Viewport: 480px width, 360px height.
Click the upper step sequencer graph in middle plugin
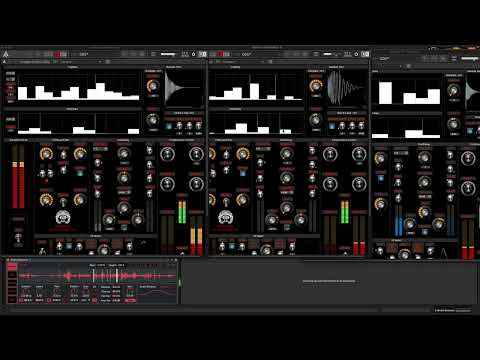256,87
